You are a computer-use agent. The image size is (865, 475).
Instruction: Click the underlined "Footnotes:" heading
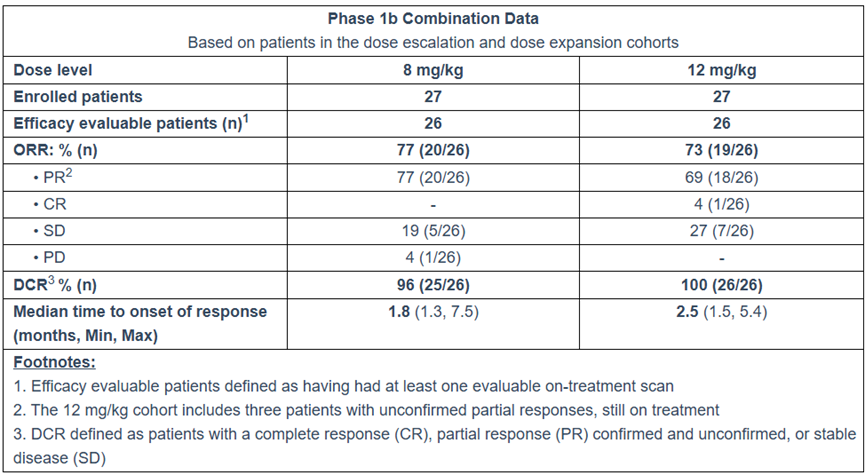coord(53,361)
